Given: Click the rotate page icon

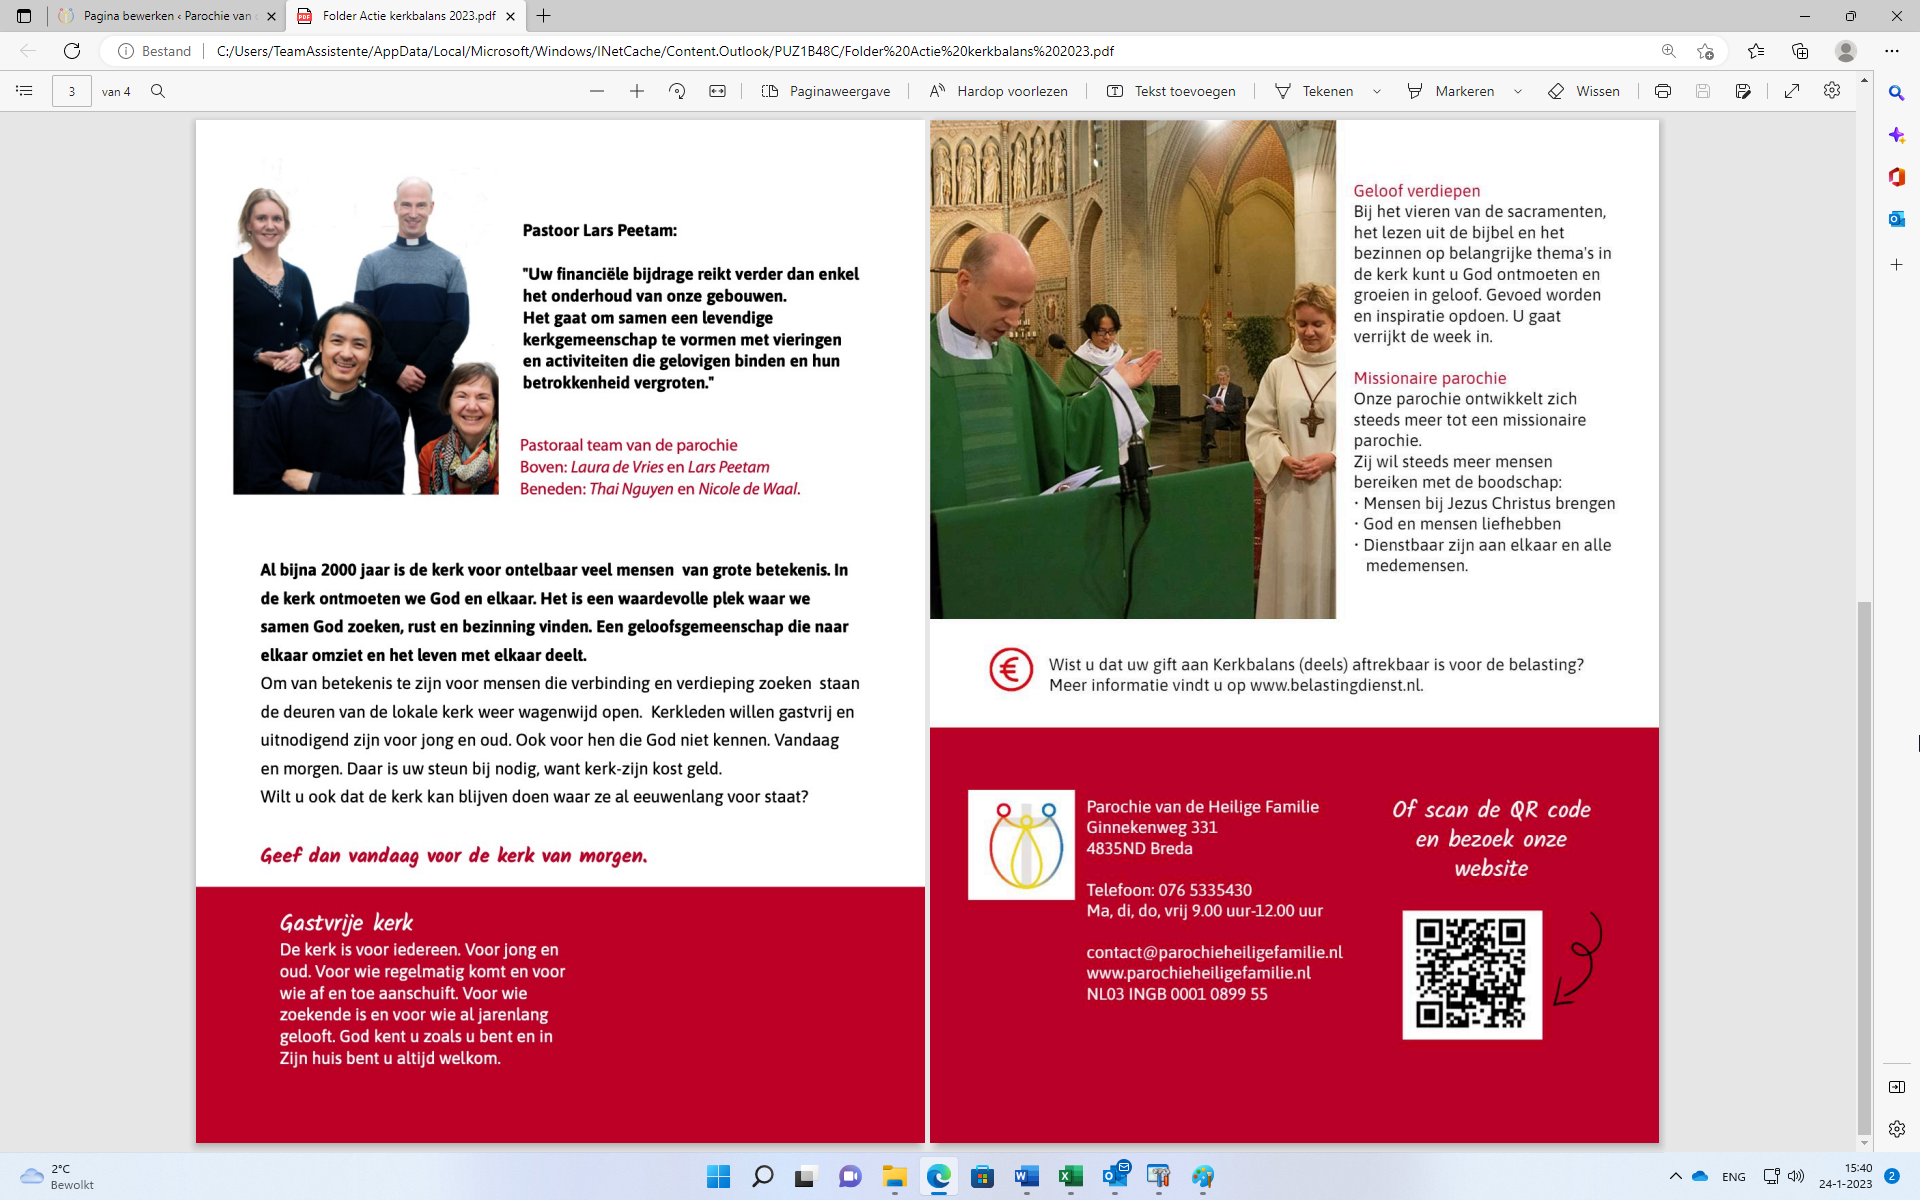Looking at the screenshot, I should point(677,91).
